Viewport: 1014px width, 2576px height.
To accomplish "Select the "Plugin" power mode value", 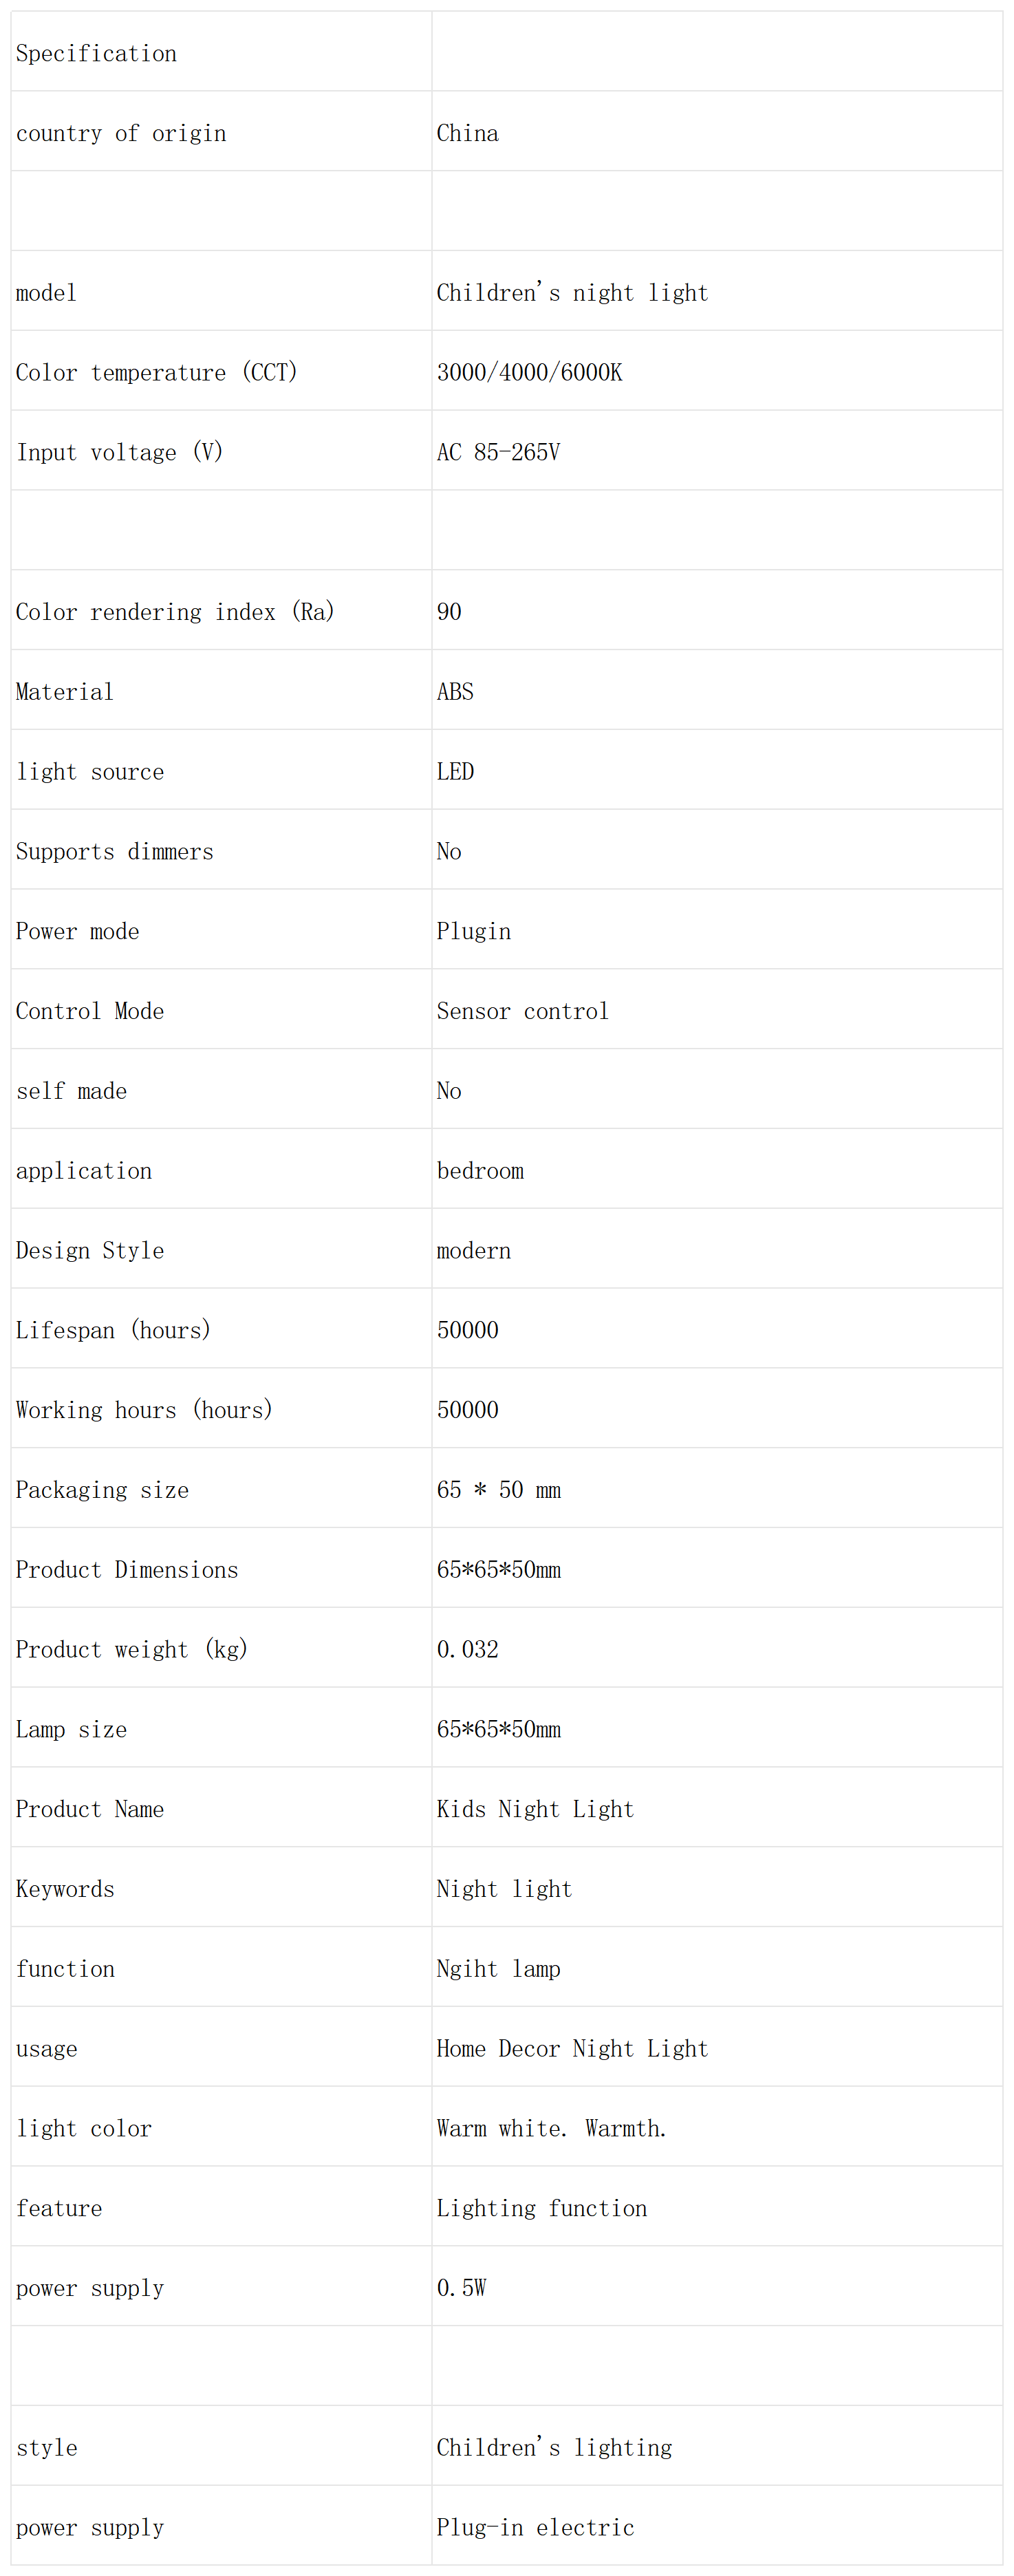I will 473,931.
